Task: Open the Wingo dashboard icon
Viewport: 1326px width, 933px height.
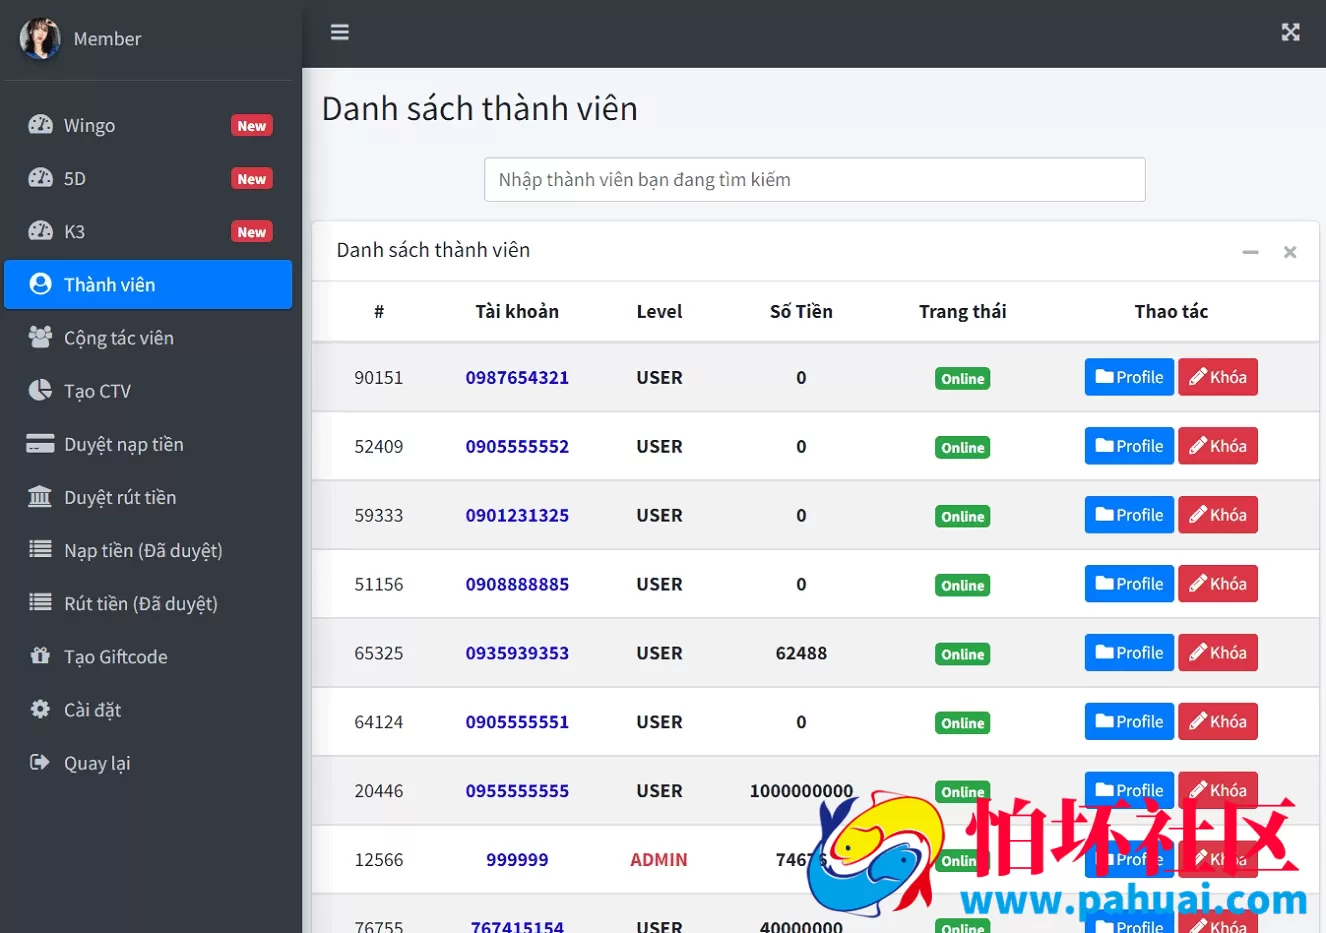Action: click(40, 125)
